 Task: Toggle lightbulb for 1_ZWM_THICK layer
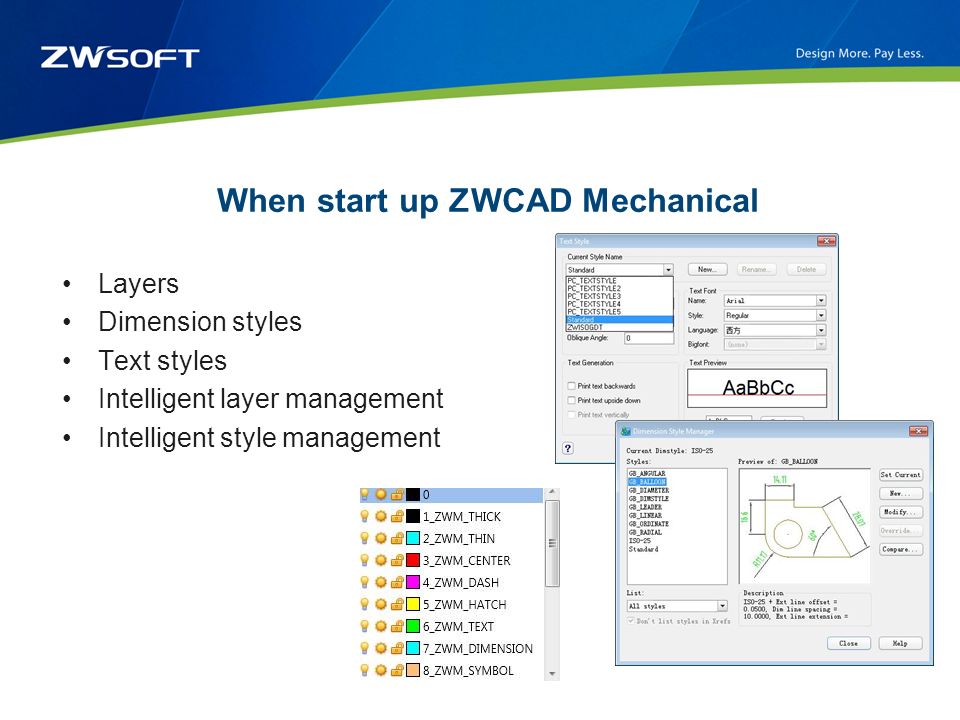tap(364, 516)
